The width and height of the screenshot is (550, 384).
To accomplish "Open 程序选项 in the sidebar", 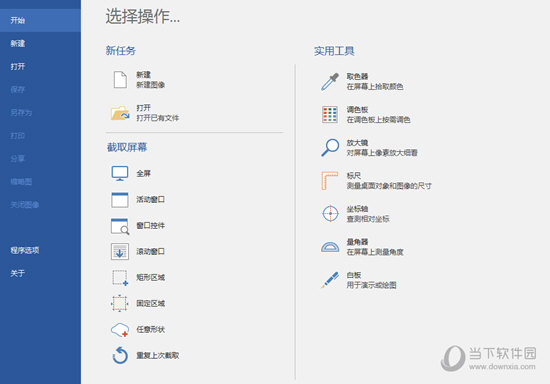I will click(40, 250).
